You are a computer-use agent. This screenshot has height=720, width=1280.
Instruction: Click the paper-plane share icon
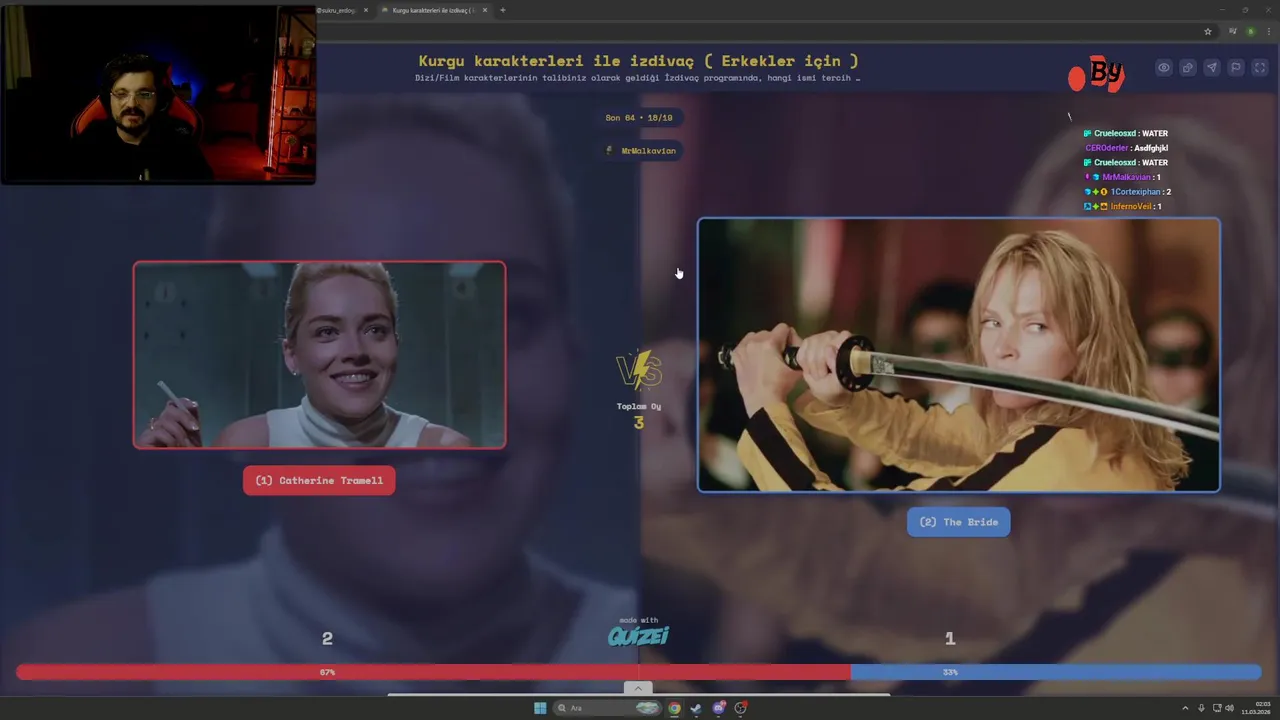pyautogui.click(x=1211, y=68)
